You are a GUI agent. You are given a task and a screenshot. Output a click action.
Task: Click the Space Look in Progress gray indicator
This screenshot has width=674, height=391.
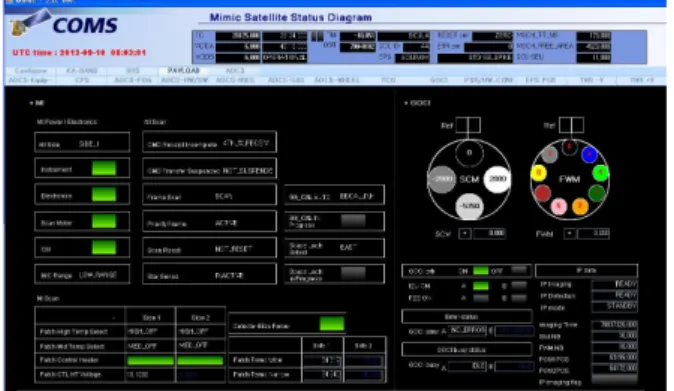tap(353, 273)
